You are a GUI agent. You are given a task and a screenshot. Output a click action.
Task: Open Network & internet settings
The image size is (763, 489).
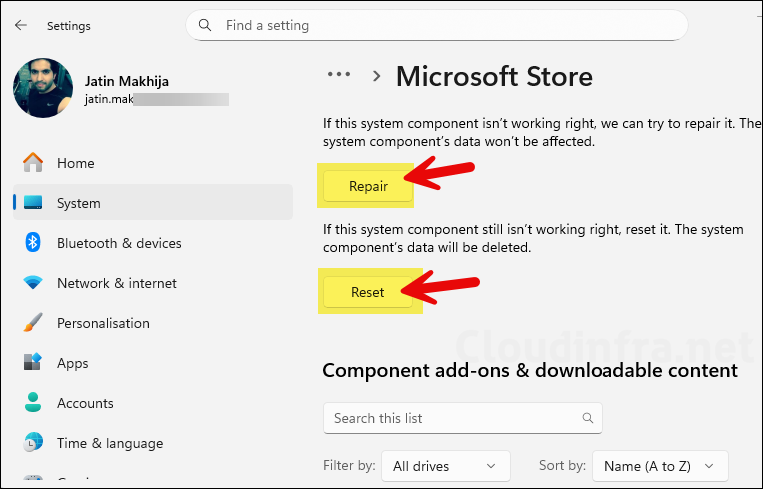(153, 283)
